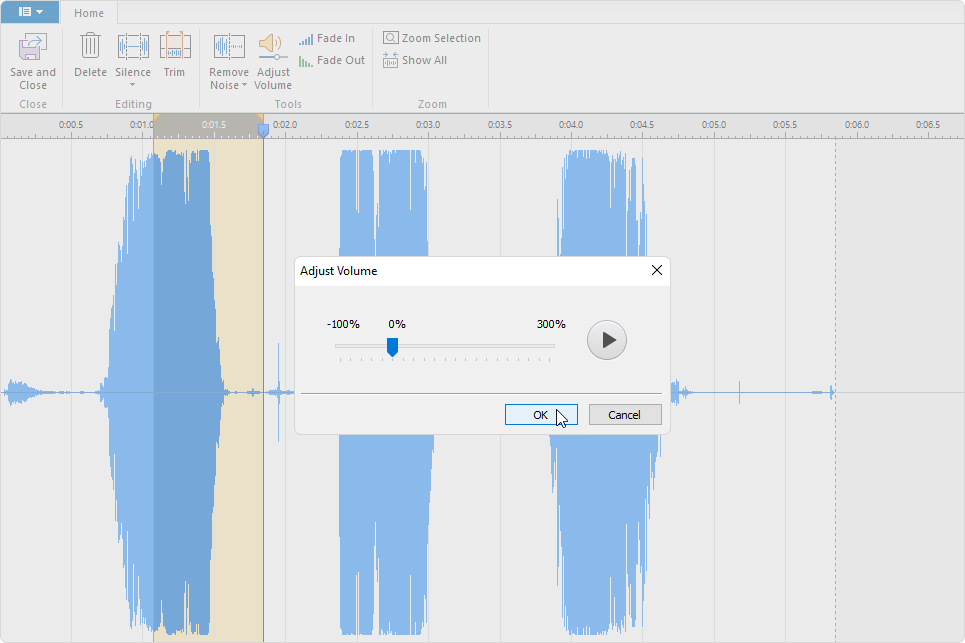The width and height of the screenshot is (965, 643).
Task: Open the Adjust Volume speaker tool
Action: pyautogui.click(x=272, y=46)
